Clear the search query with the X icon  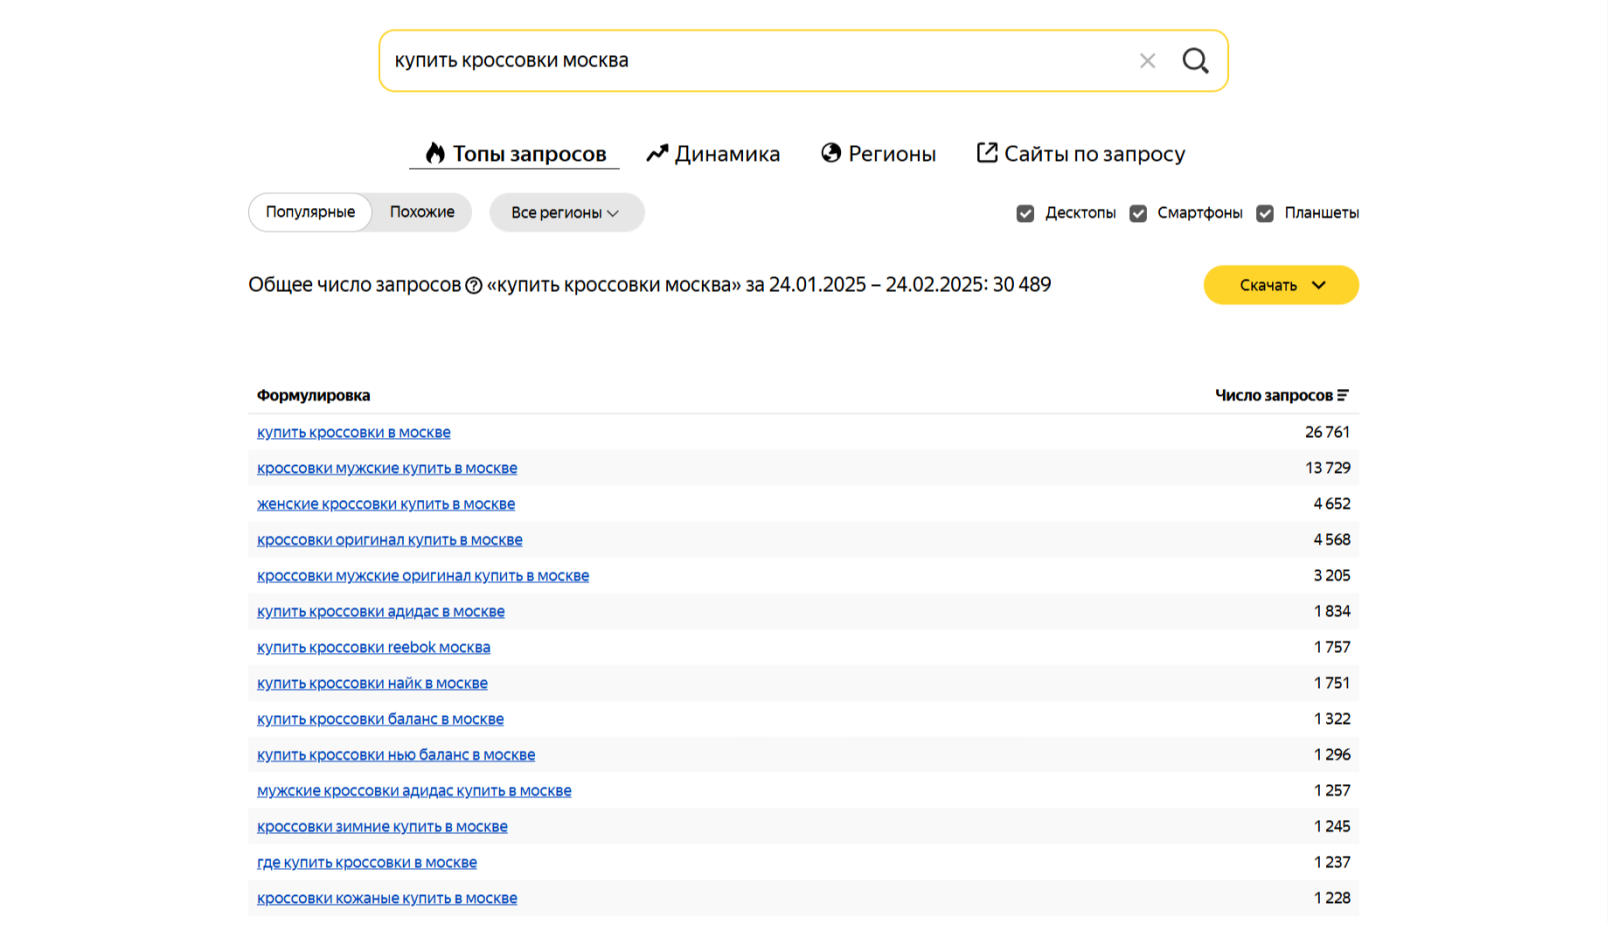click(x=1147, y=61)
